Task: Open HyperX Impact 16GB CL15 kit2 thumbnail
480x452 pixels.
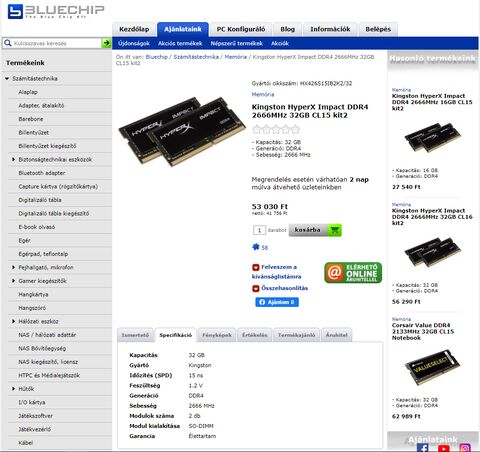Action: tap(432, 137)
